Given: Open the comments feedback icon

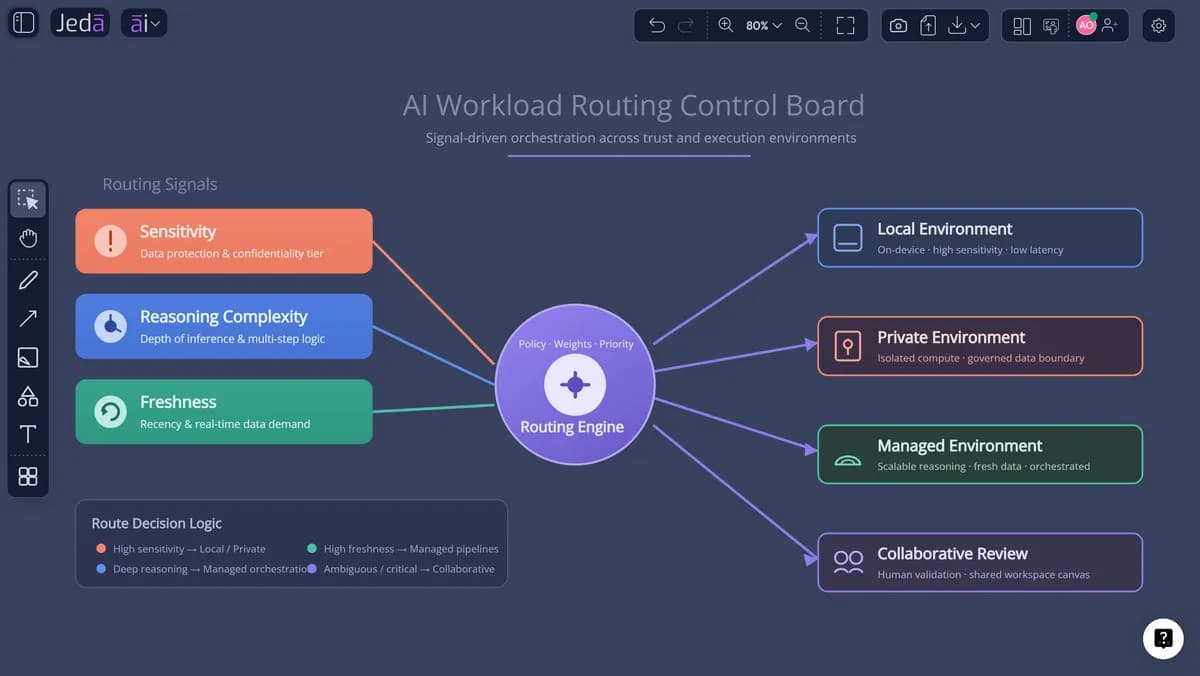Looking at the screenshot, I should 1051,26.
